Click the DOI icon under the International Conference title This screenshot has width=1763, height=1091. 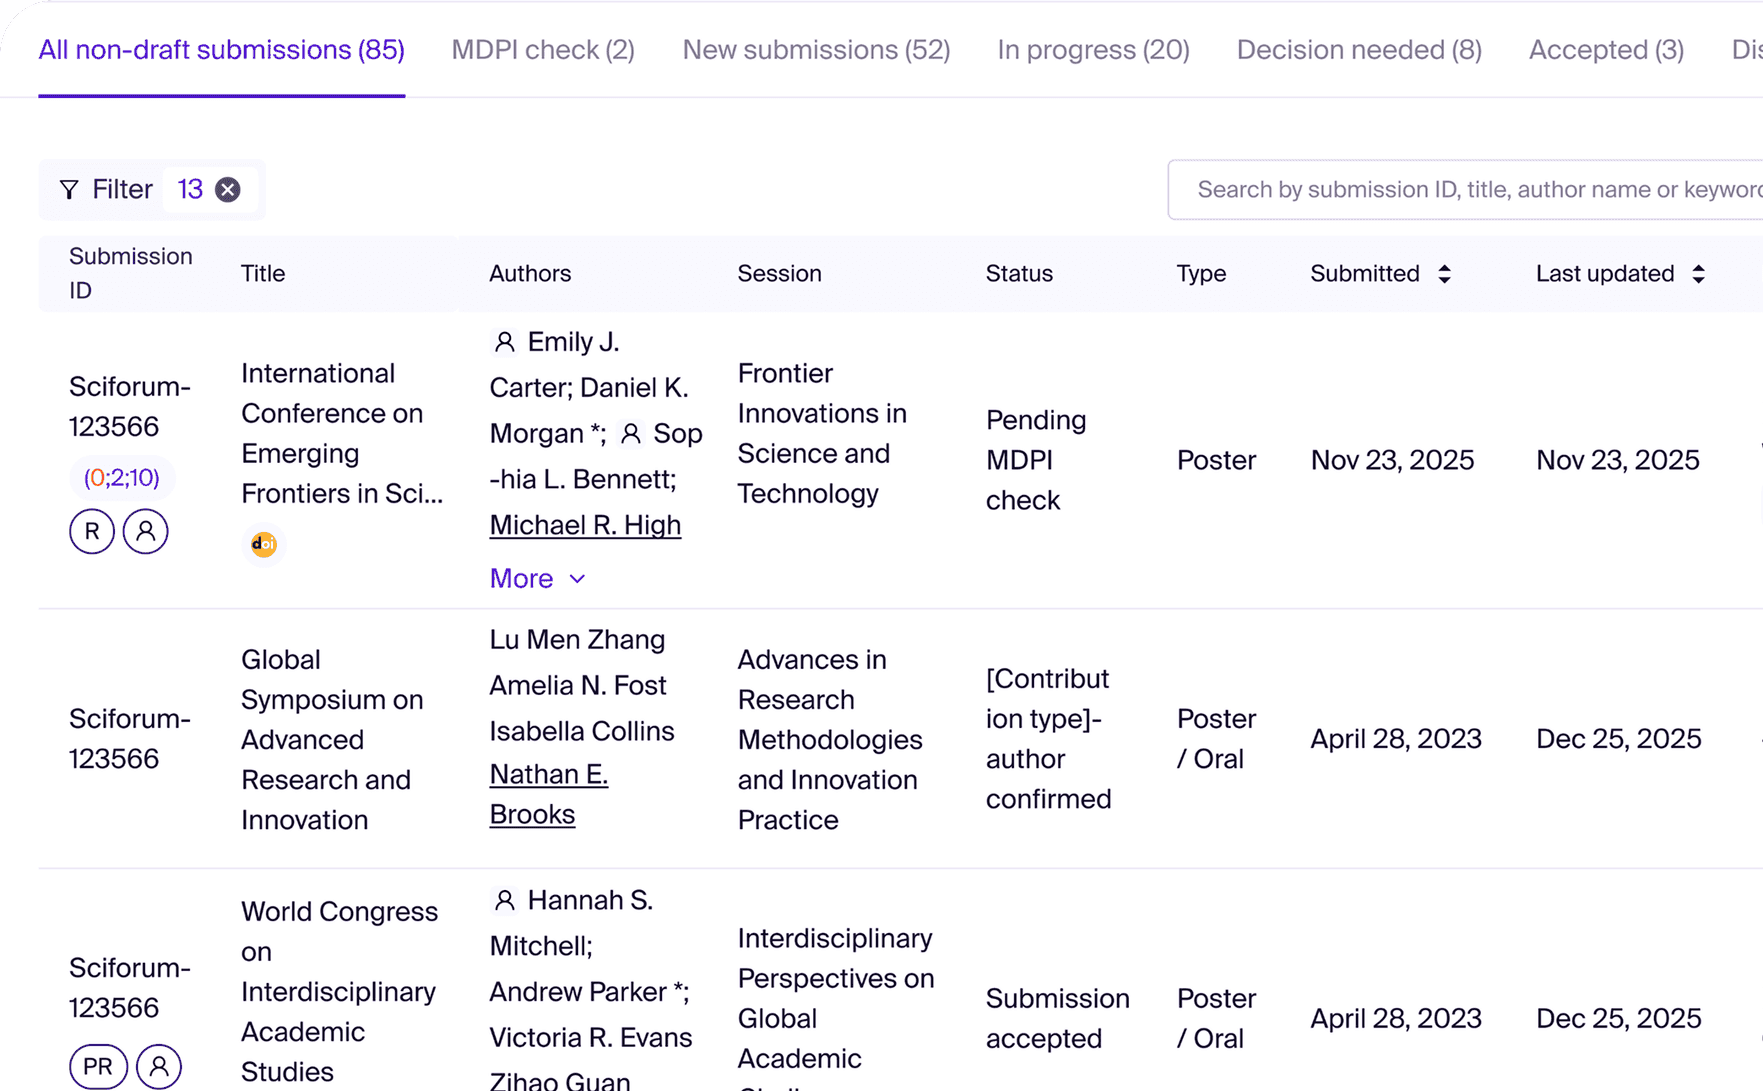pos(264,544)
